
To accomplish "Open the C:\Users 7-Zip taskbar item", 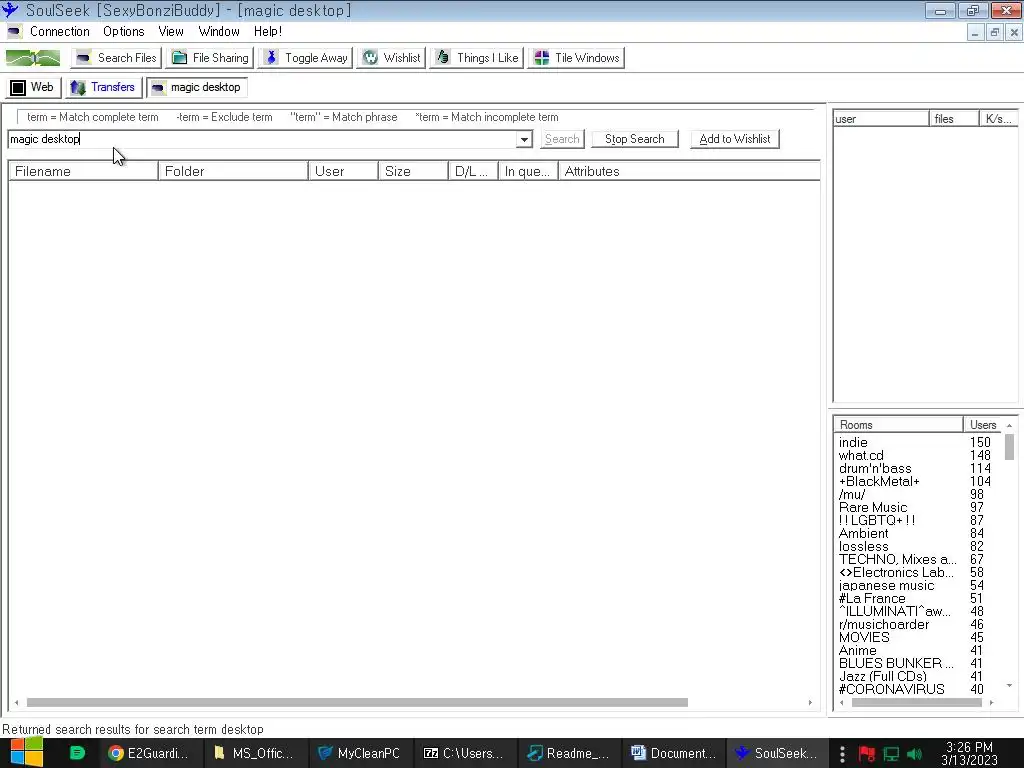I will [x=464, y=753].
